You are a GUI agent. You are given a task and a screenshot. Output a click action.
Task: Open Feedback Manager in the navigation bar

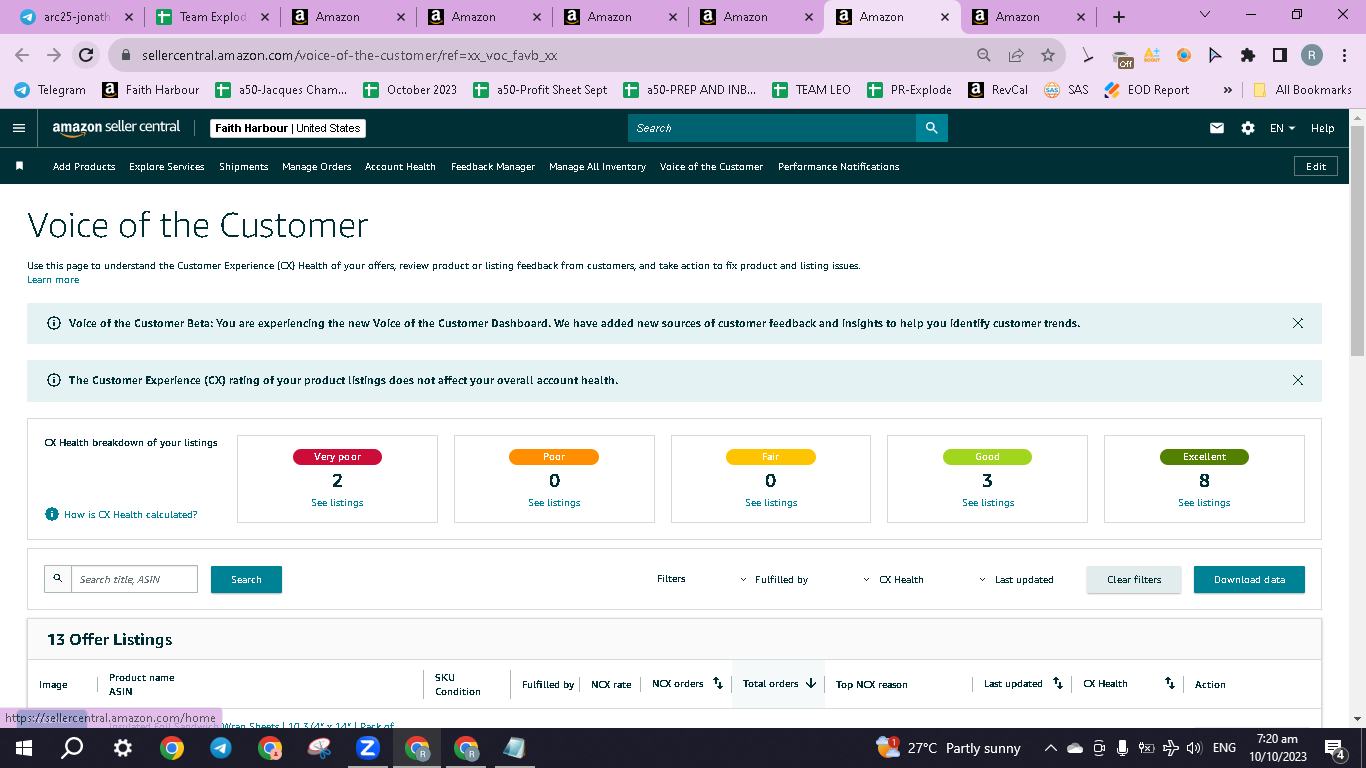(x=493, y=167)
